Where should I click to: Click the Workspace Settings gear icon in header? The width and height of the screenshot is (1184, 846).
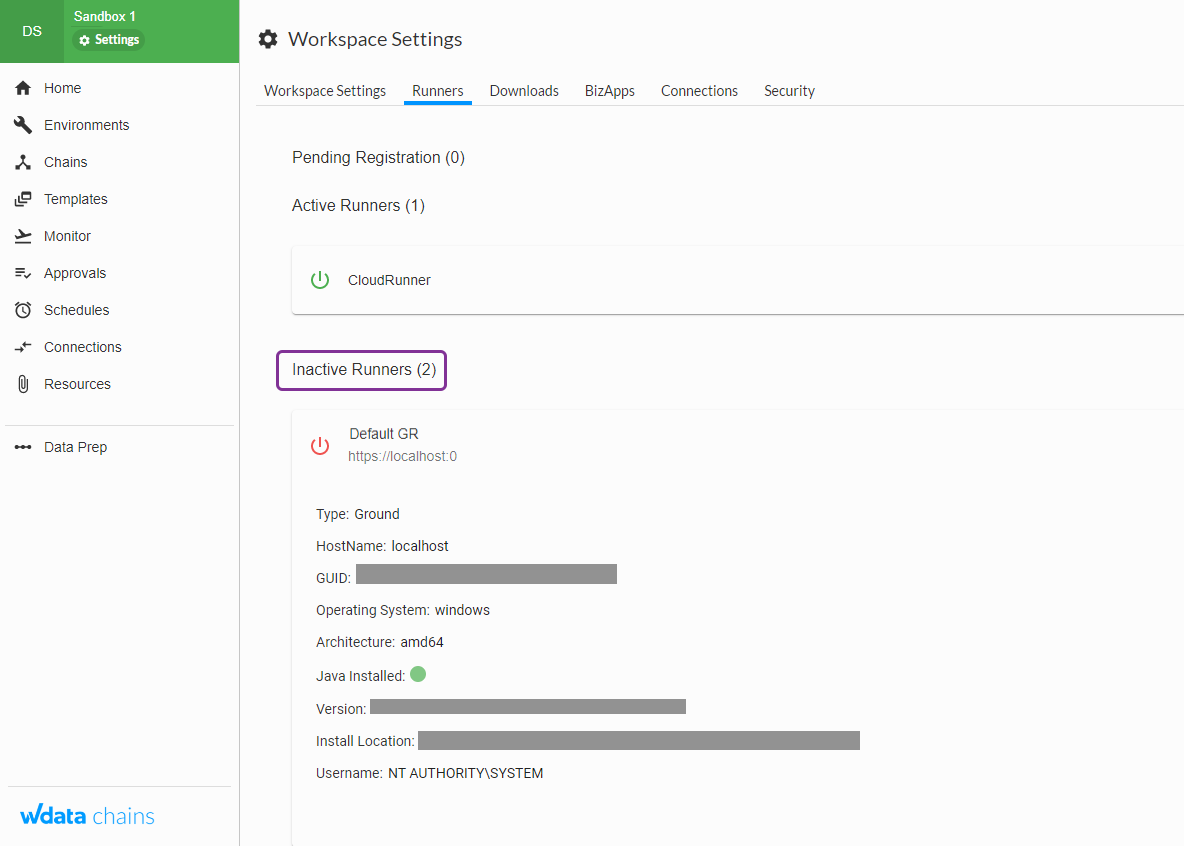pos(268,39)
